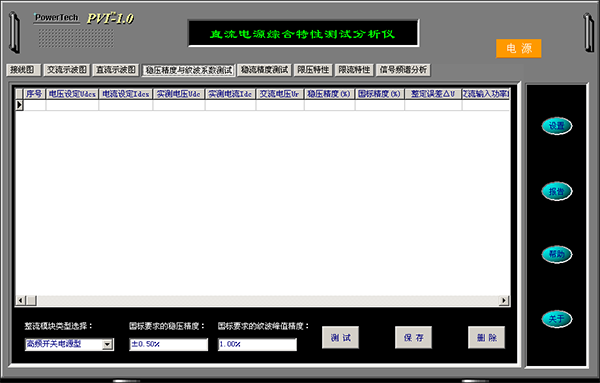Click the scrollbar right arrow
This screenshot has width=600, height=383.
click(504, 301)
